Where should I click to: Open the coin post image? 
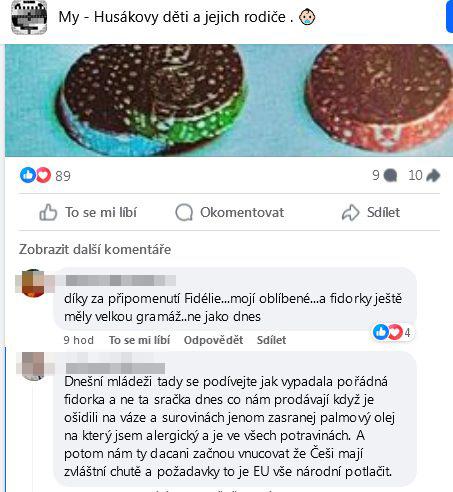click(x=229, y=100)
